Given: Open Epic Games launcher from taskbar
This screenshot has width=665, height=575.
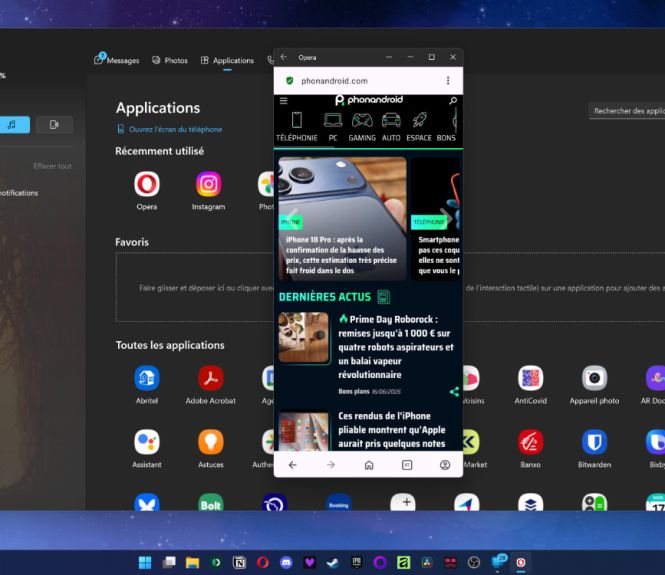Looking at the screenshot, I should [357, 563].
